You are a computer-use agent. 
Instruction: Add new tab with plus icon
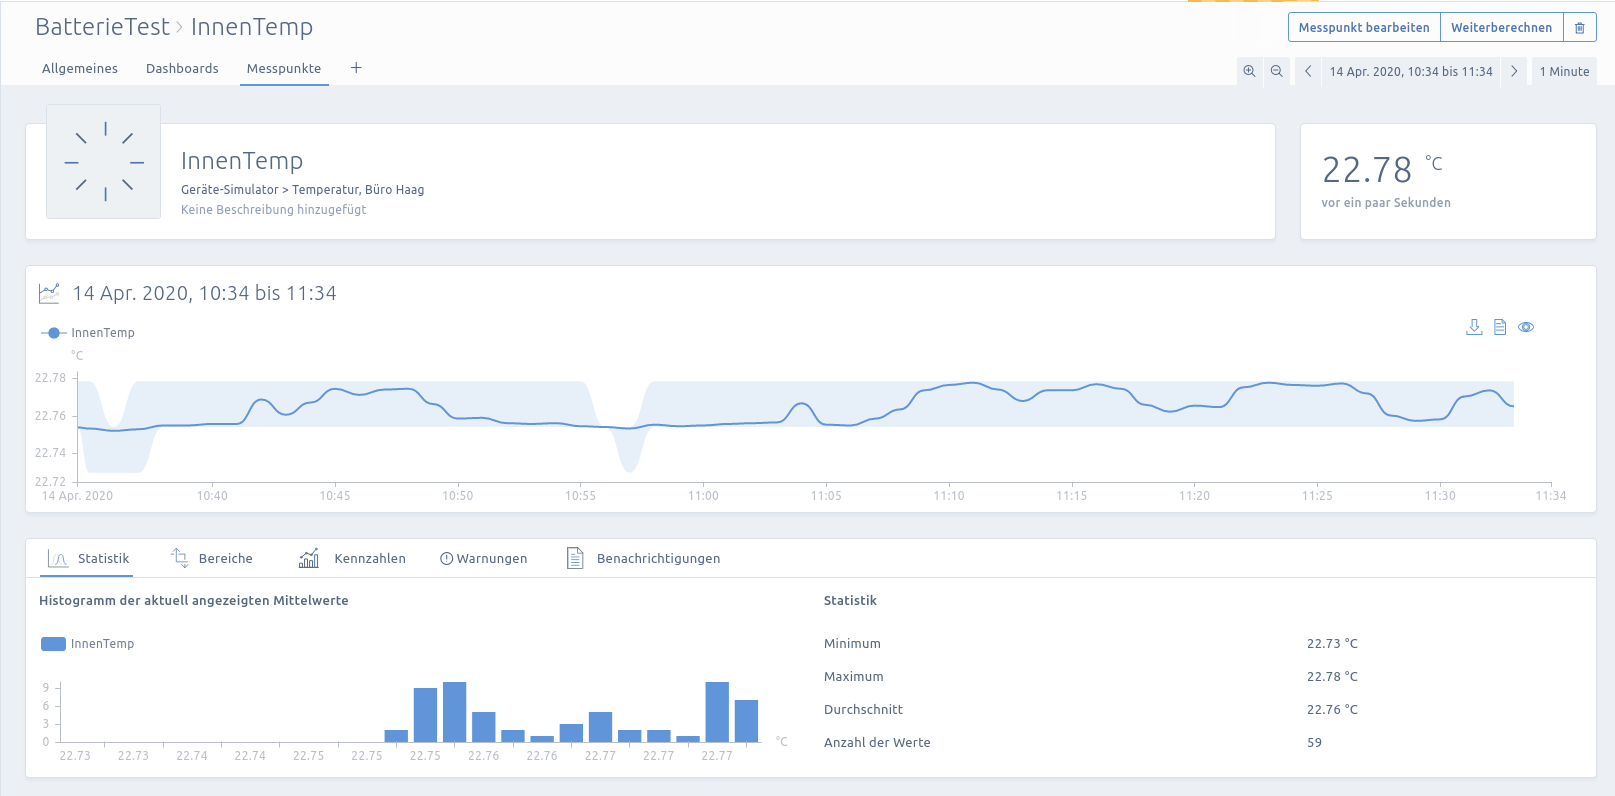pos(356,68)
